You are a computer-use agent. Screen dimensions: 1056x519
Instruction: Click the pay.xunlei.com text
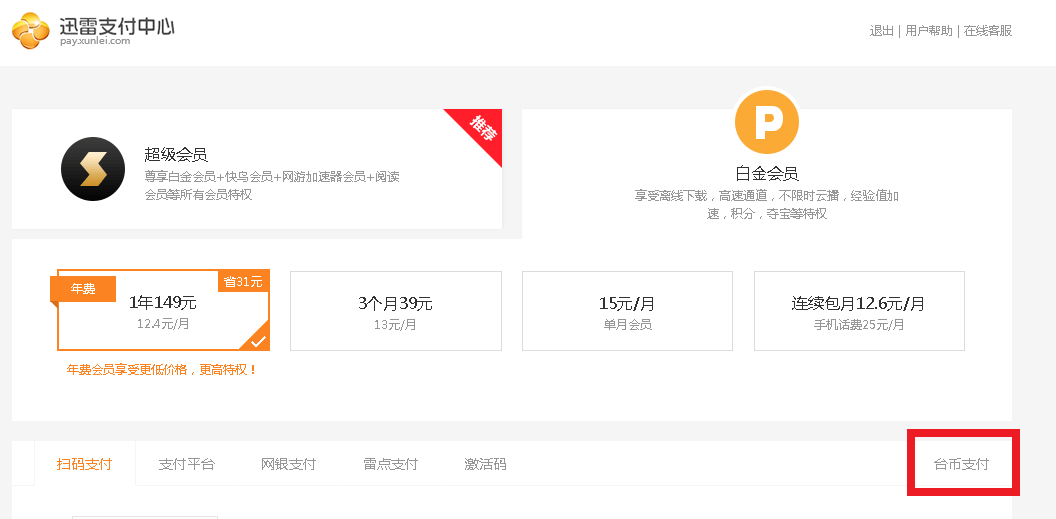pos(94,41)
